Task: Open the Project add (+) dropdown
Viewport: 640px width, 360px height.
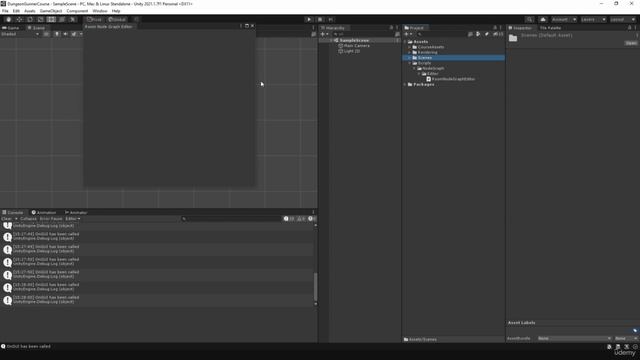Action: [x=408, y=34]
